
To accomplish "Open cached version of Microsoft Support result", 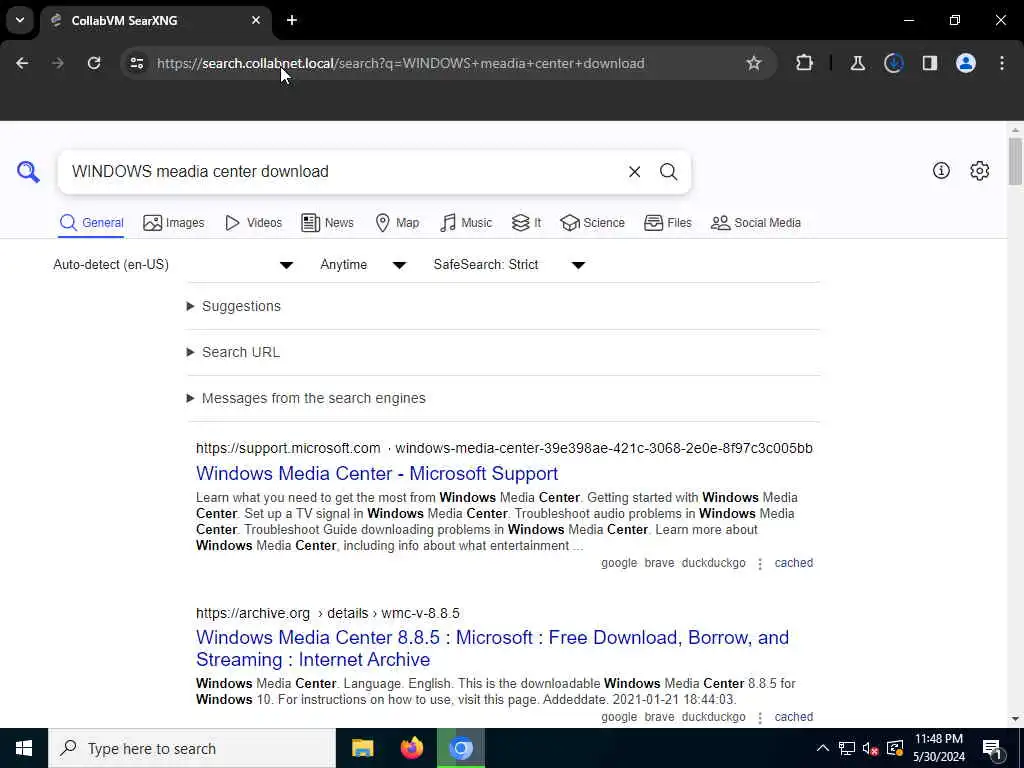I will pyautogui.click(x=793, y=563).
